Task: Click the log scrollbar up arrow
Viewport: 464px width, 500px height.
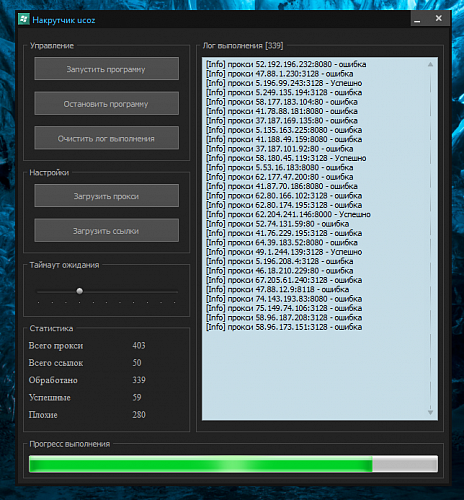Action: [x=430, y=64]
